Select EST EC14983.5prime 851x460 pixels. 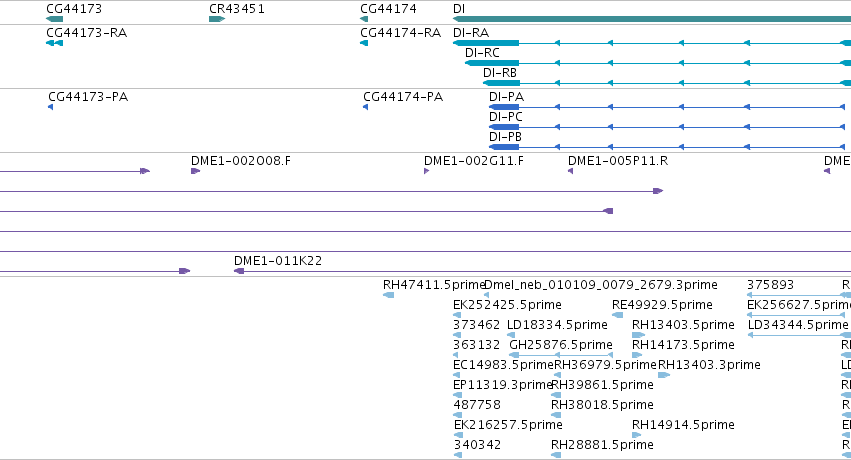[503, 365]
